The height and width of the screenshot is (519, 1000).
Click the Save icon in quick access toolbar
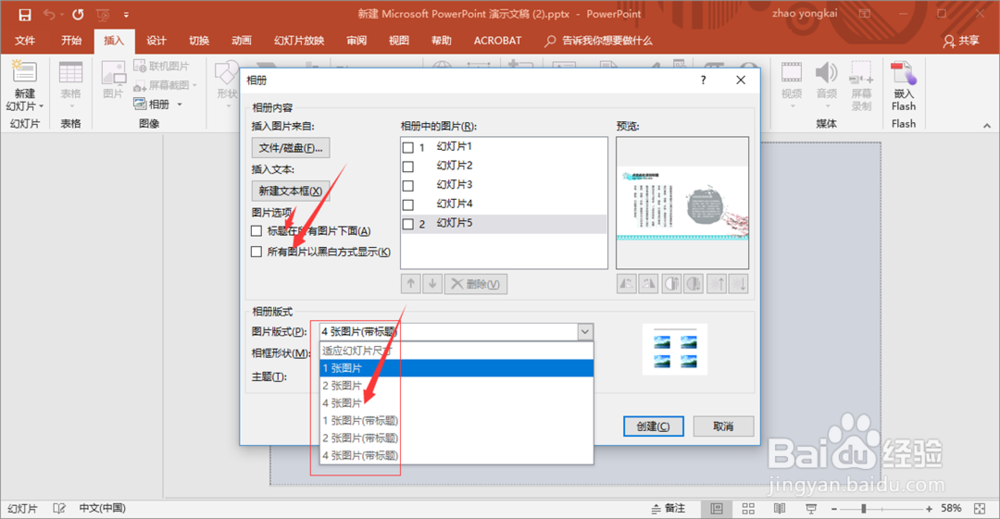click(24, 14)
